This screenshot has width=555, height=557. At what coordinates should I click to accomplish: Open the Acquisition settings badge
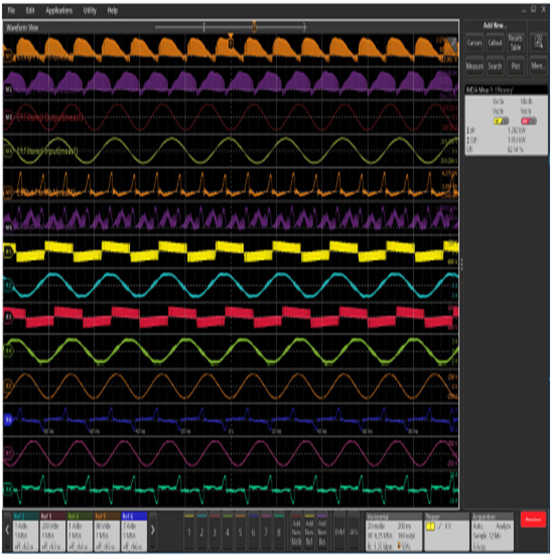click(x=492, y=532)
